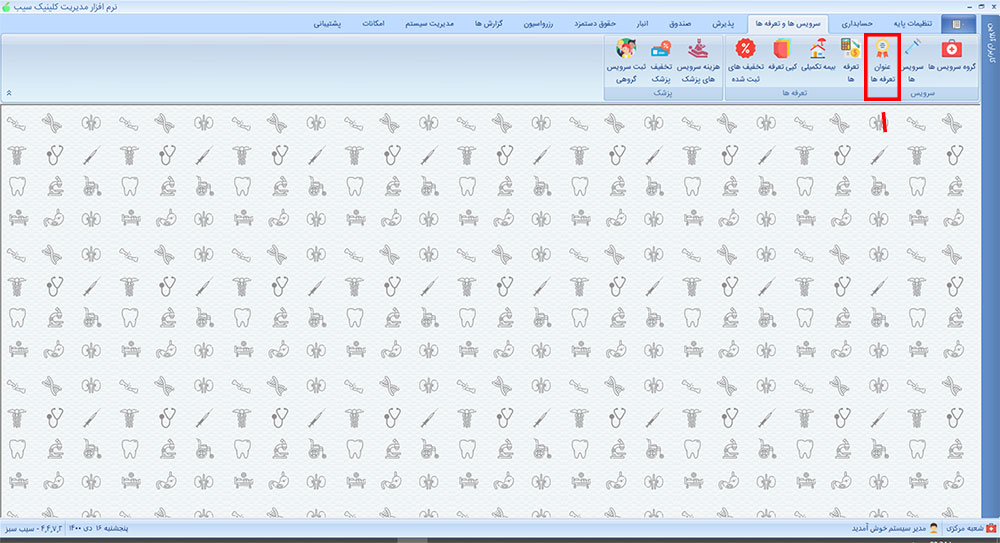Viewport: 1000px width, 543px height.
Task: Collapse the ribbon with double-chevron arrow
Action: coord(9,92)
